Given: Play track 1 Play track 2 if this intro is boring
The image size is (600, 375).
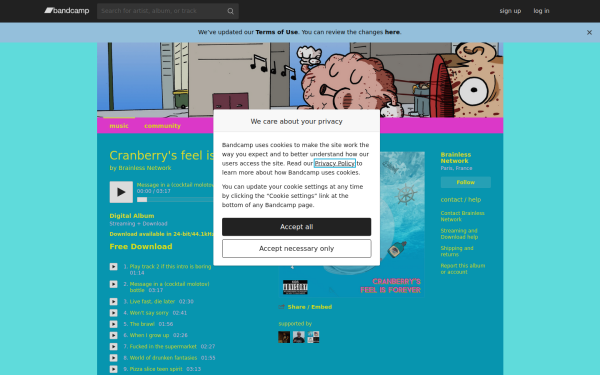Looking at the screenshot, I should [114, 267].
